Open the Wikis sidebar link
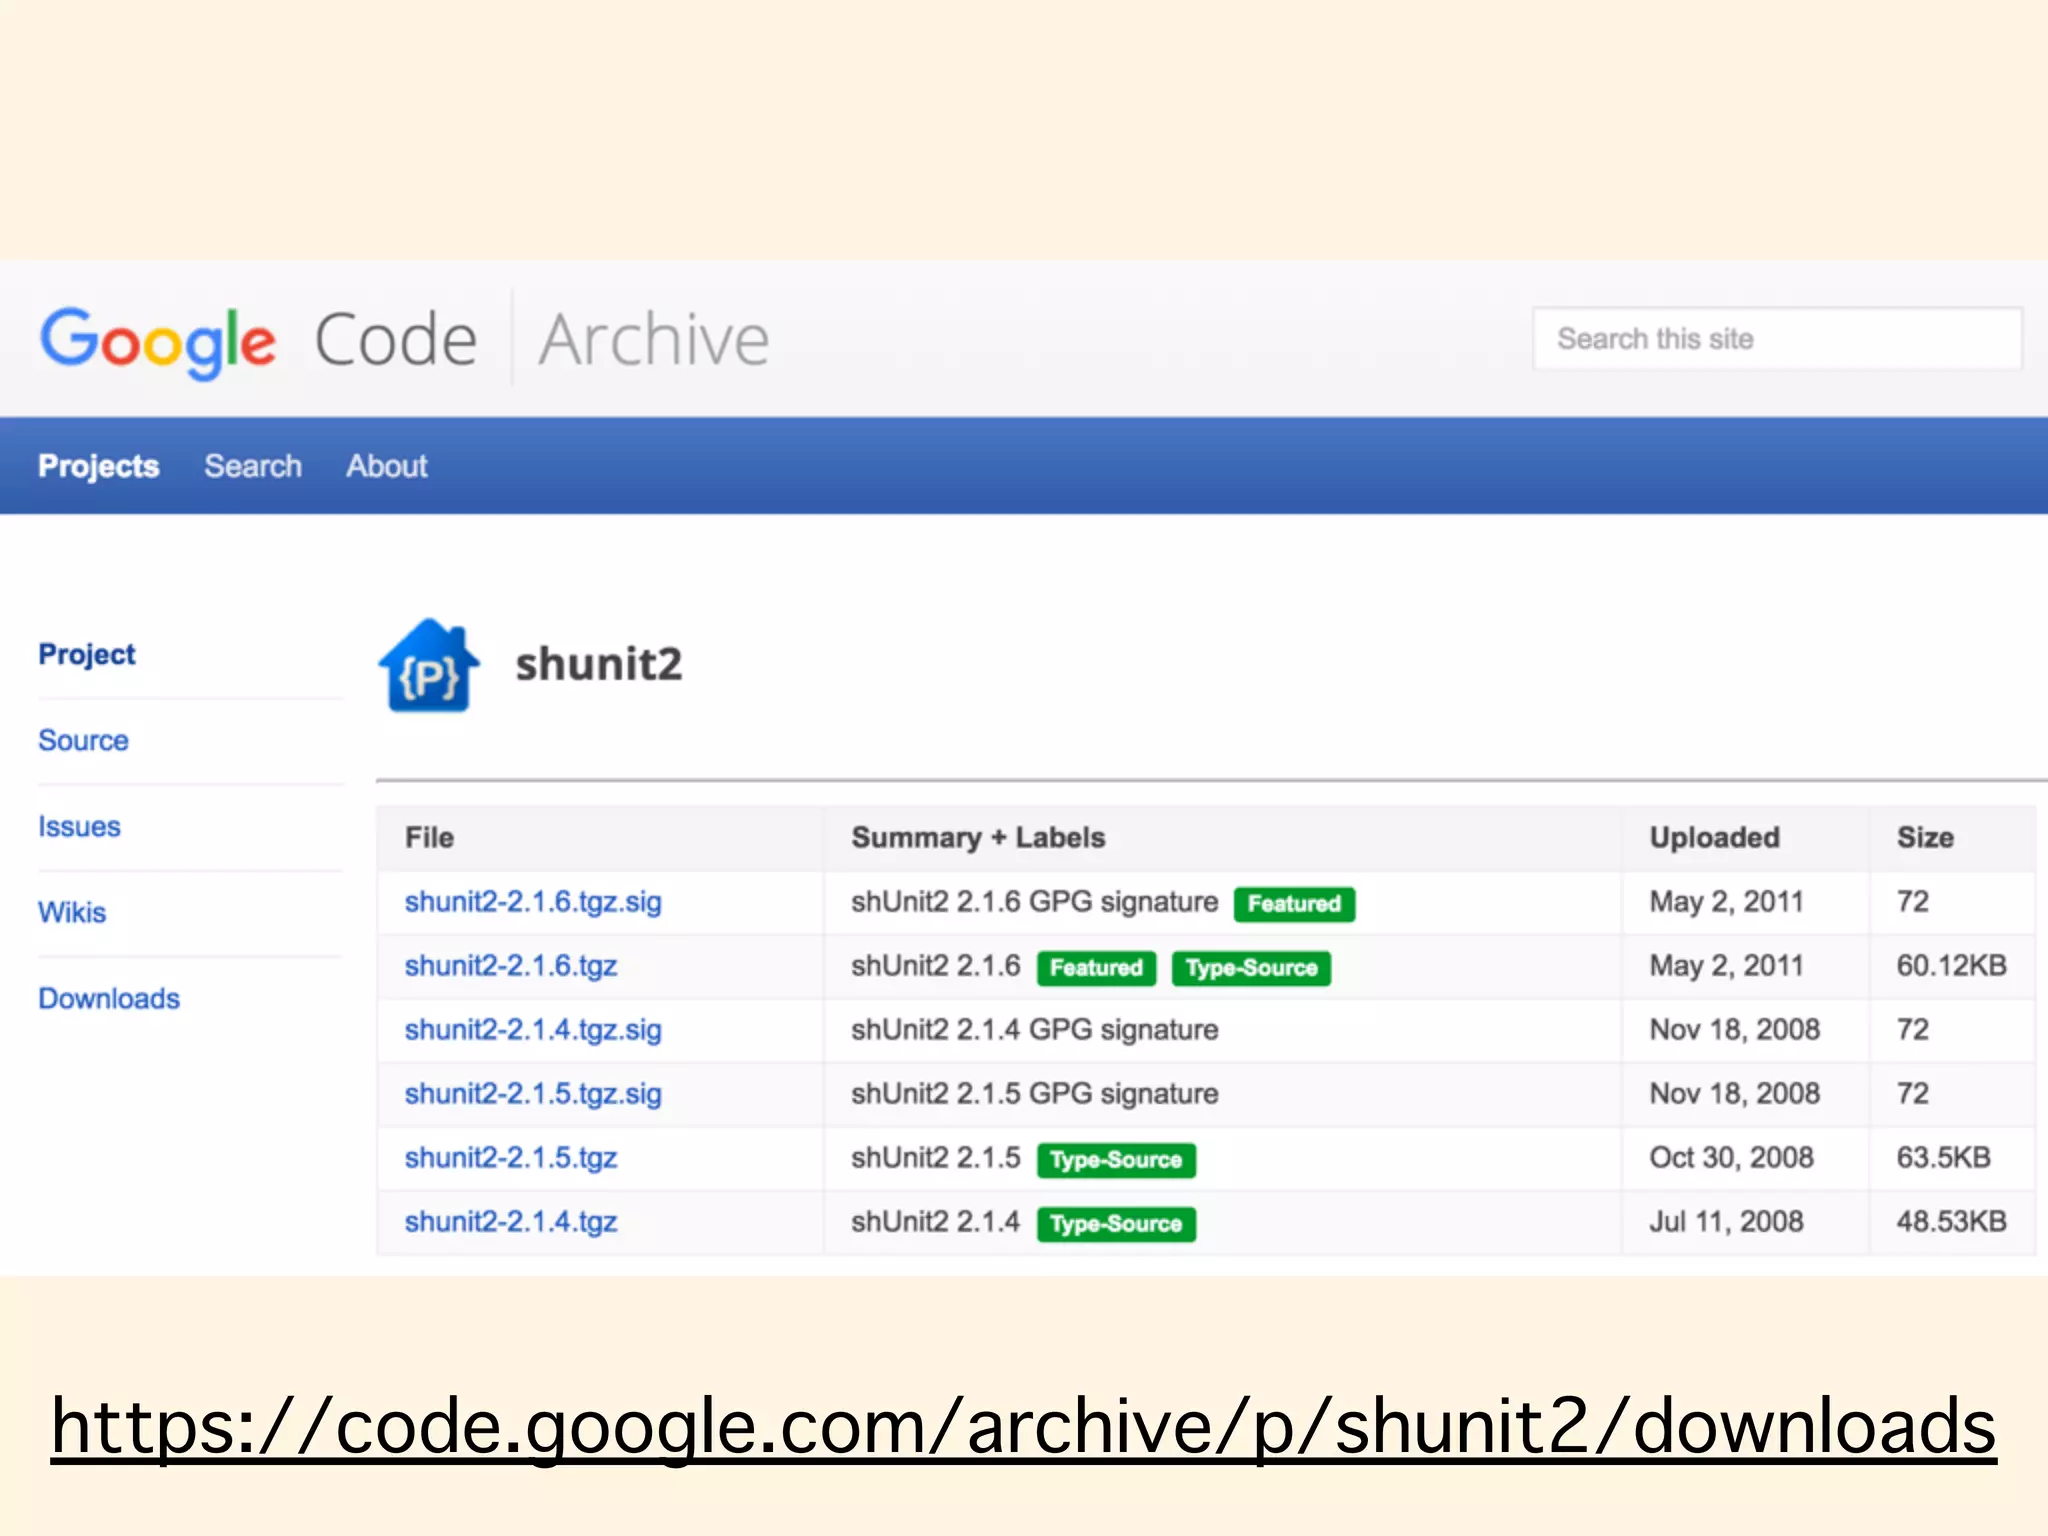 point(72,912)
